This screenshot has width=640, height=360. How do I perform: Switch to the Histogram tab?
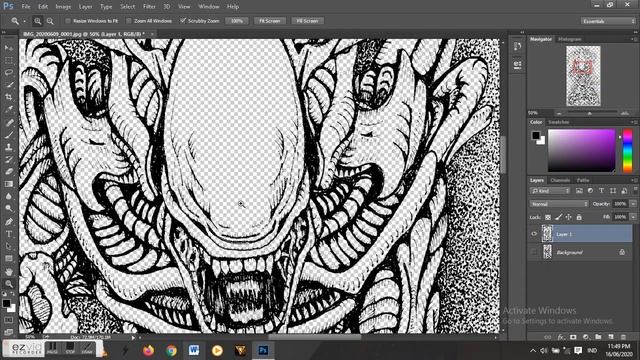click(569, 39)
